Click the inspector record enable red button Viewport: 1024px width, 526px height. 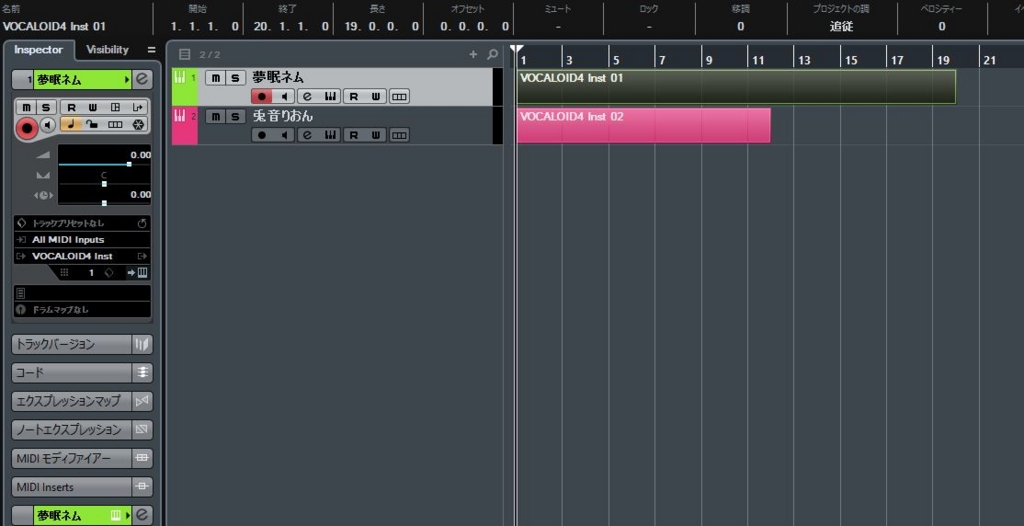click(x=27, y=129)
